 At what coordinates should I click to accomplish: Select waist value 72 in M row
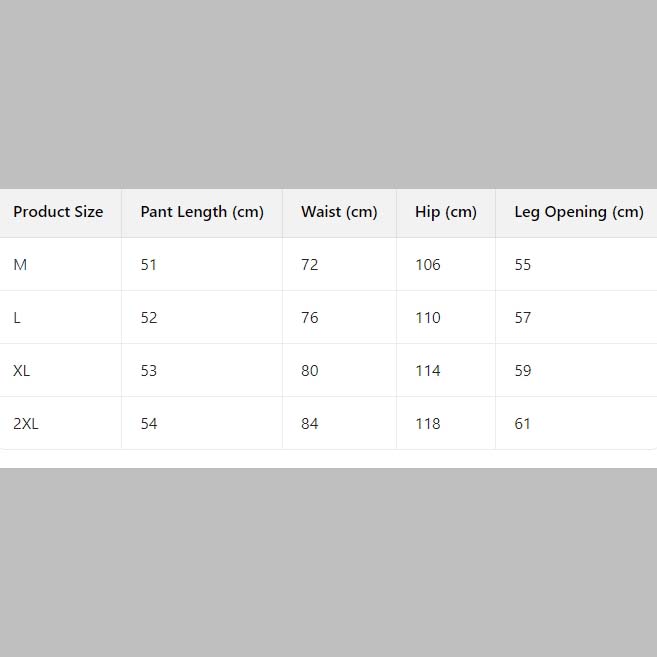coord(310,265)
